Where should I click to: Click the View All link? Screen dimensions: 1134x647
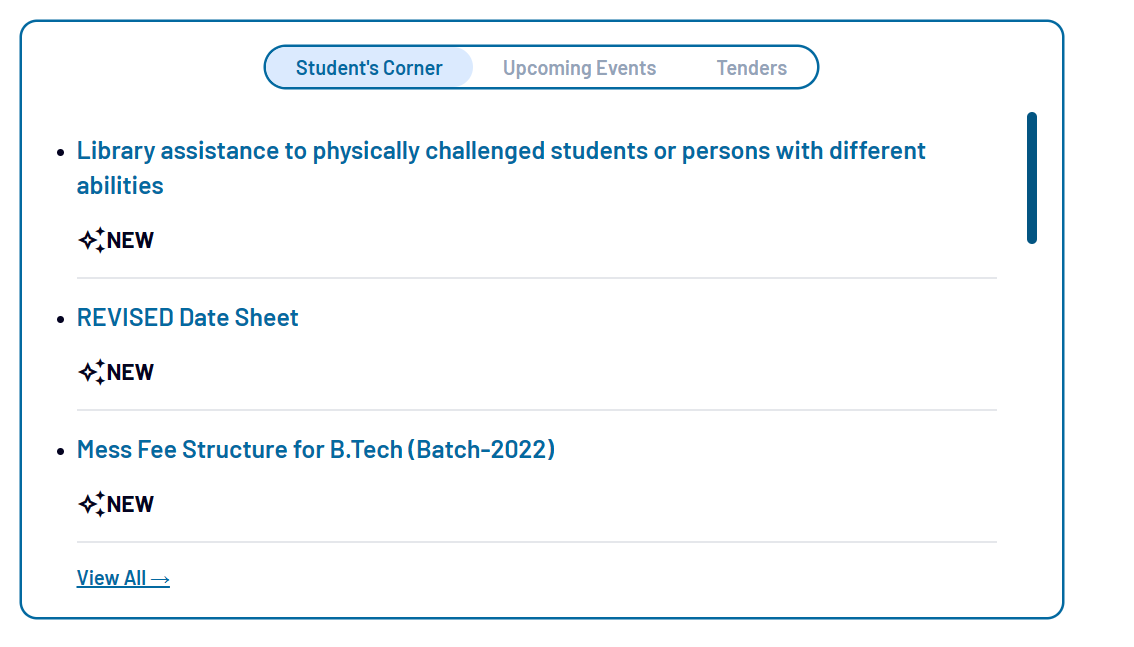110,577
